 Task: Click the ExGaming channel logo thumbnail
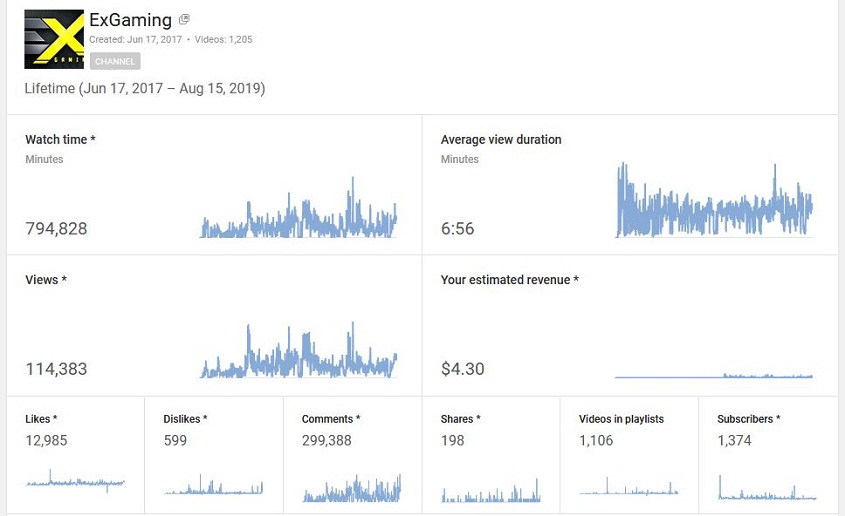click(x=54, y=39)
